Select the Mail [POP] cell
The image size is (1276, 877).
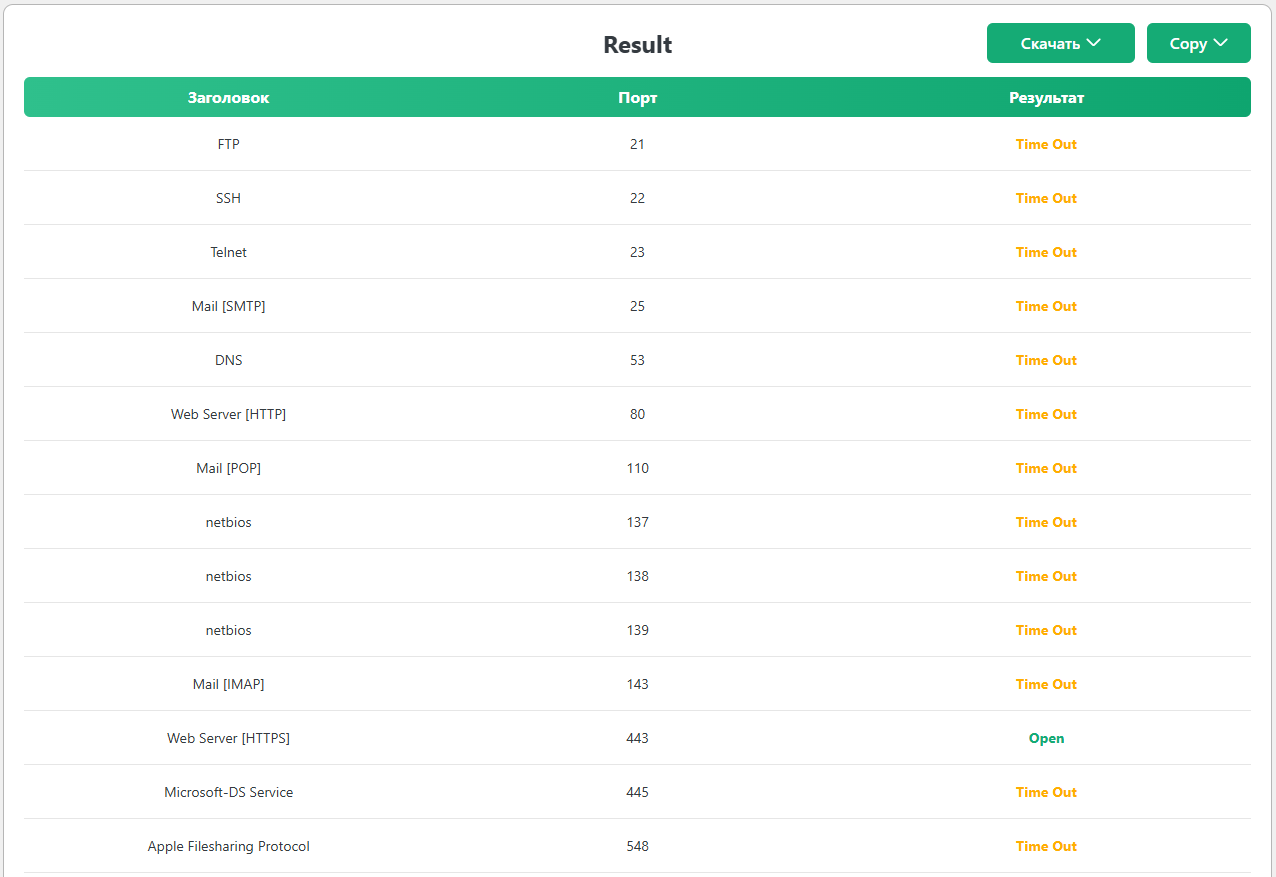(x=228, y=468)
